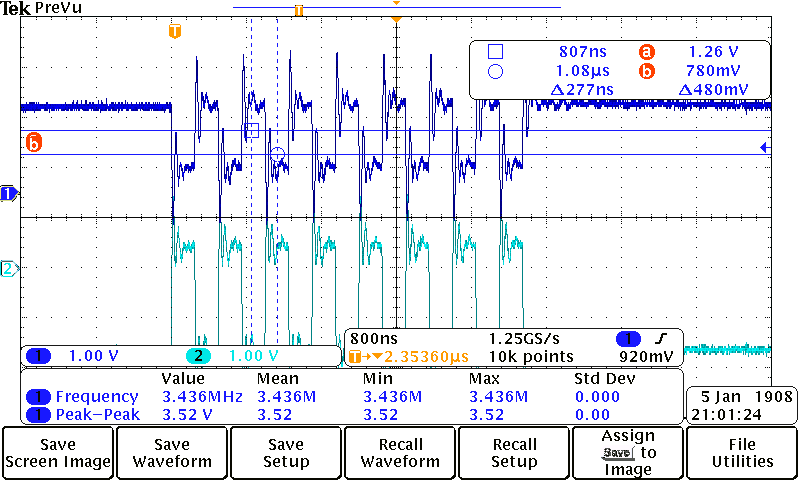This screenshot has height=480, width=800.
Task: Click the channel 1 scale badge showing 1.00 V
Action: point(38,355)
